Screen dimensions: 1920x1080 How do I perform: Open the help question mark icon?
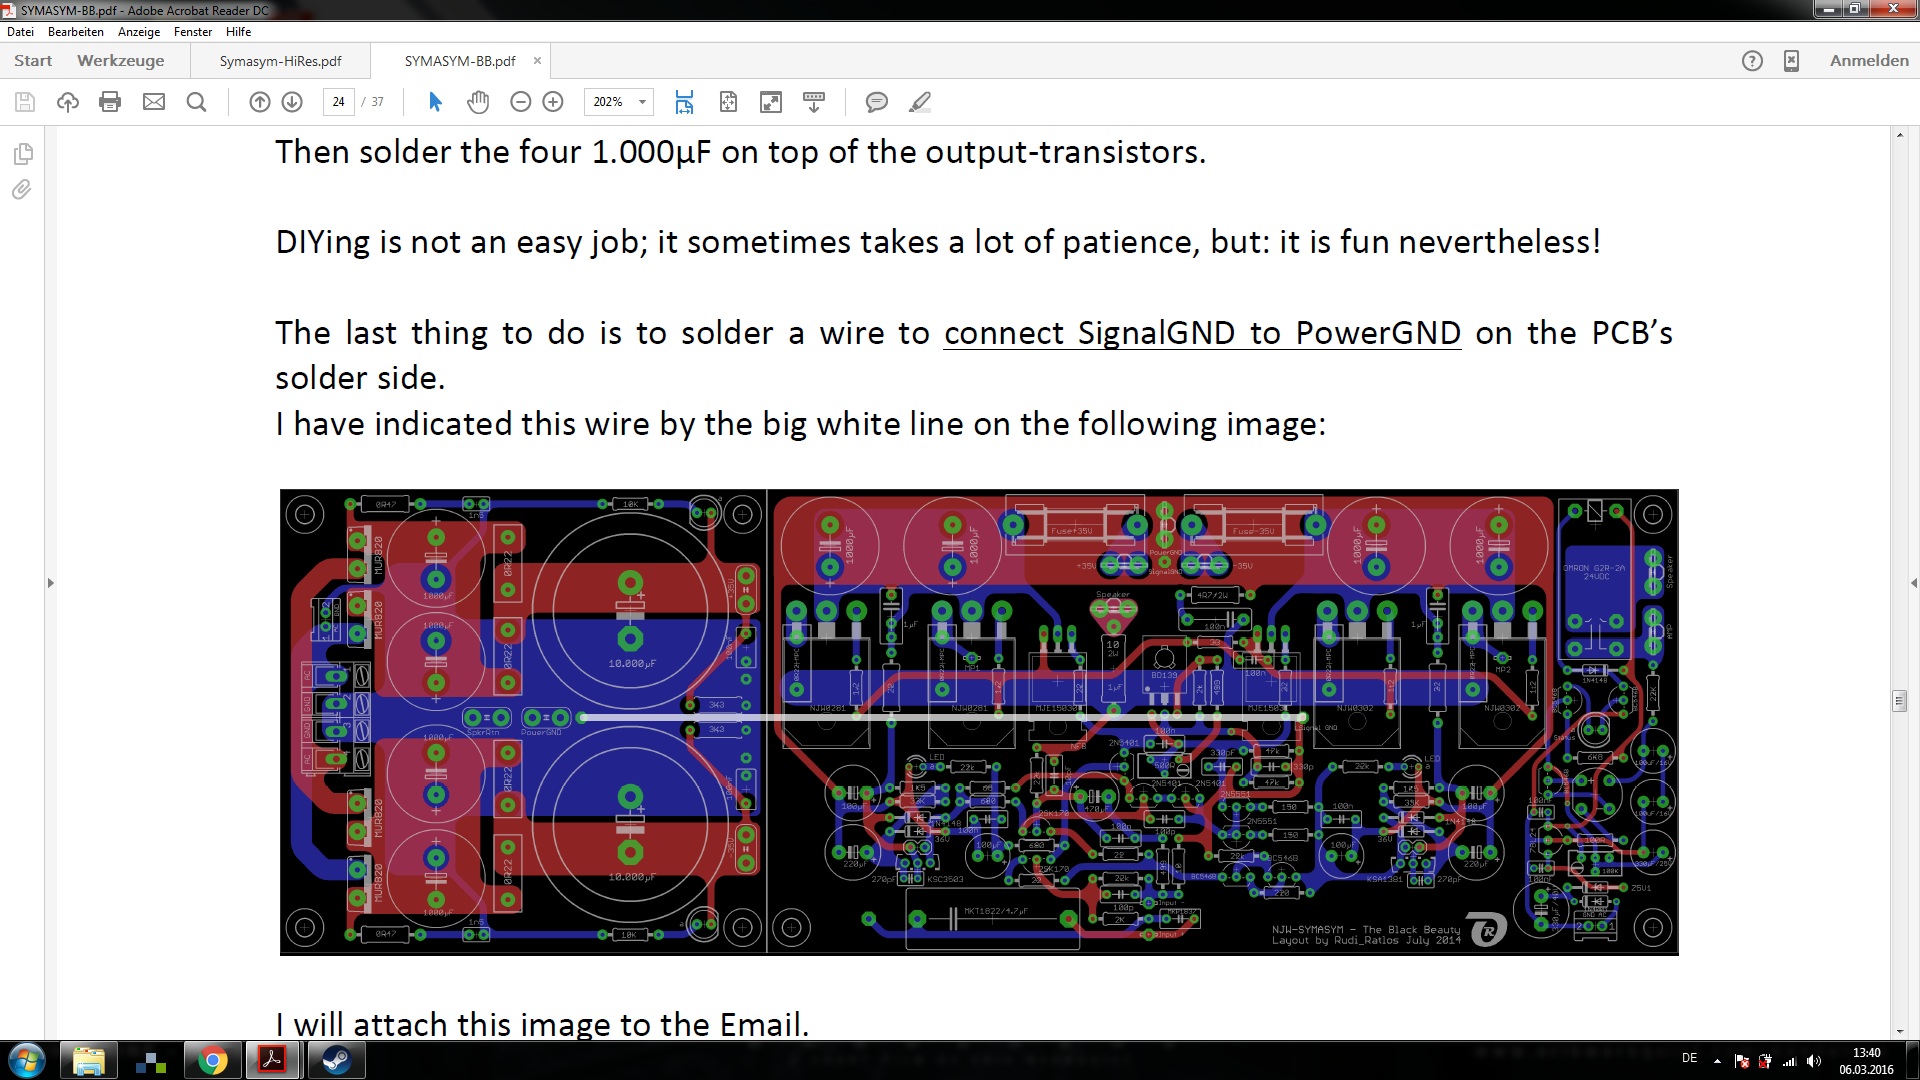coord(1752,61)
